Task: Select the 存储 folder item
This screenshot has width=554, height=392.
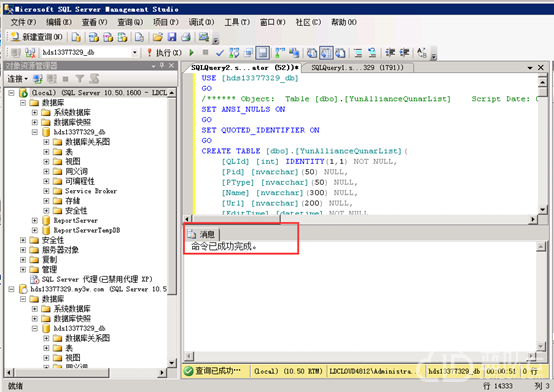Action: pyautogui.click(x=73, y=201)
